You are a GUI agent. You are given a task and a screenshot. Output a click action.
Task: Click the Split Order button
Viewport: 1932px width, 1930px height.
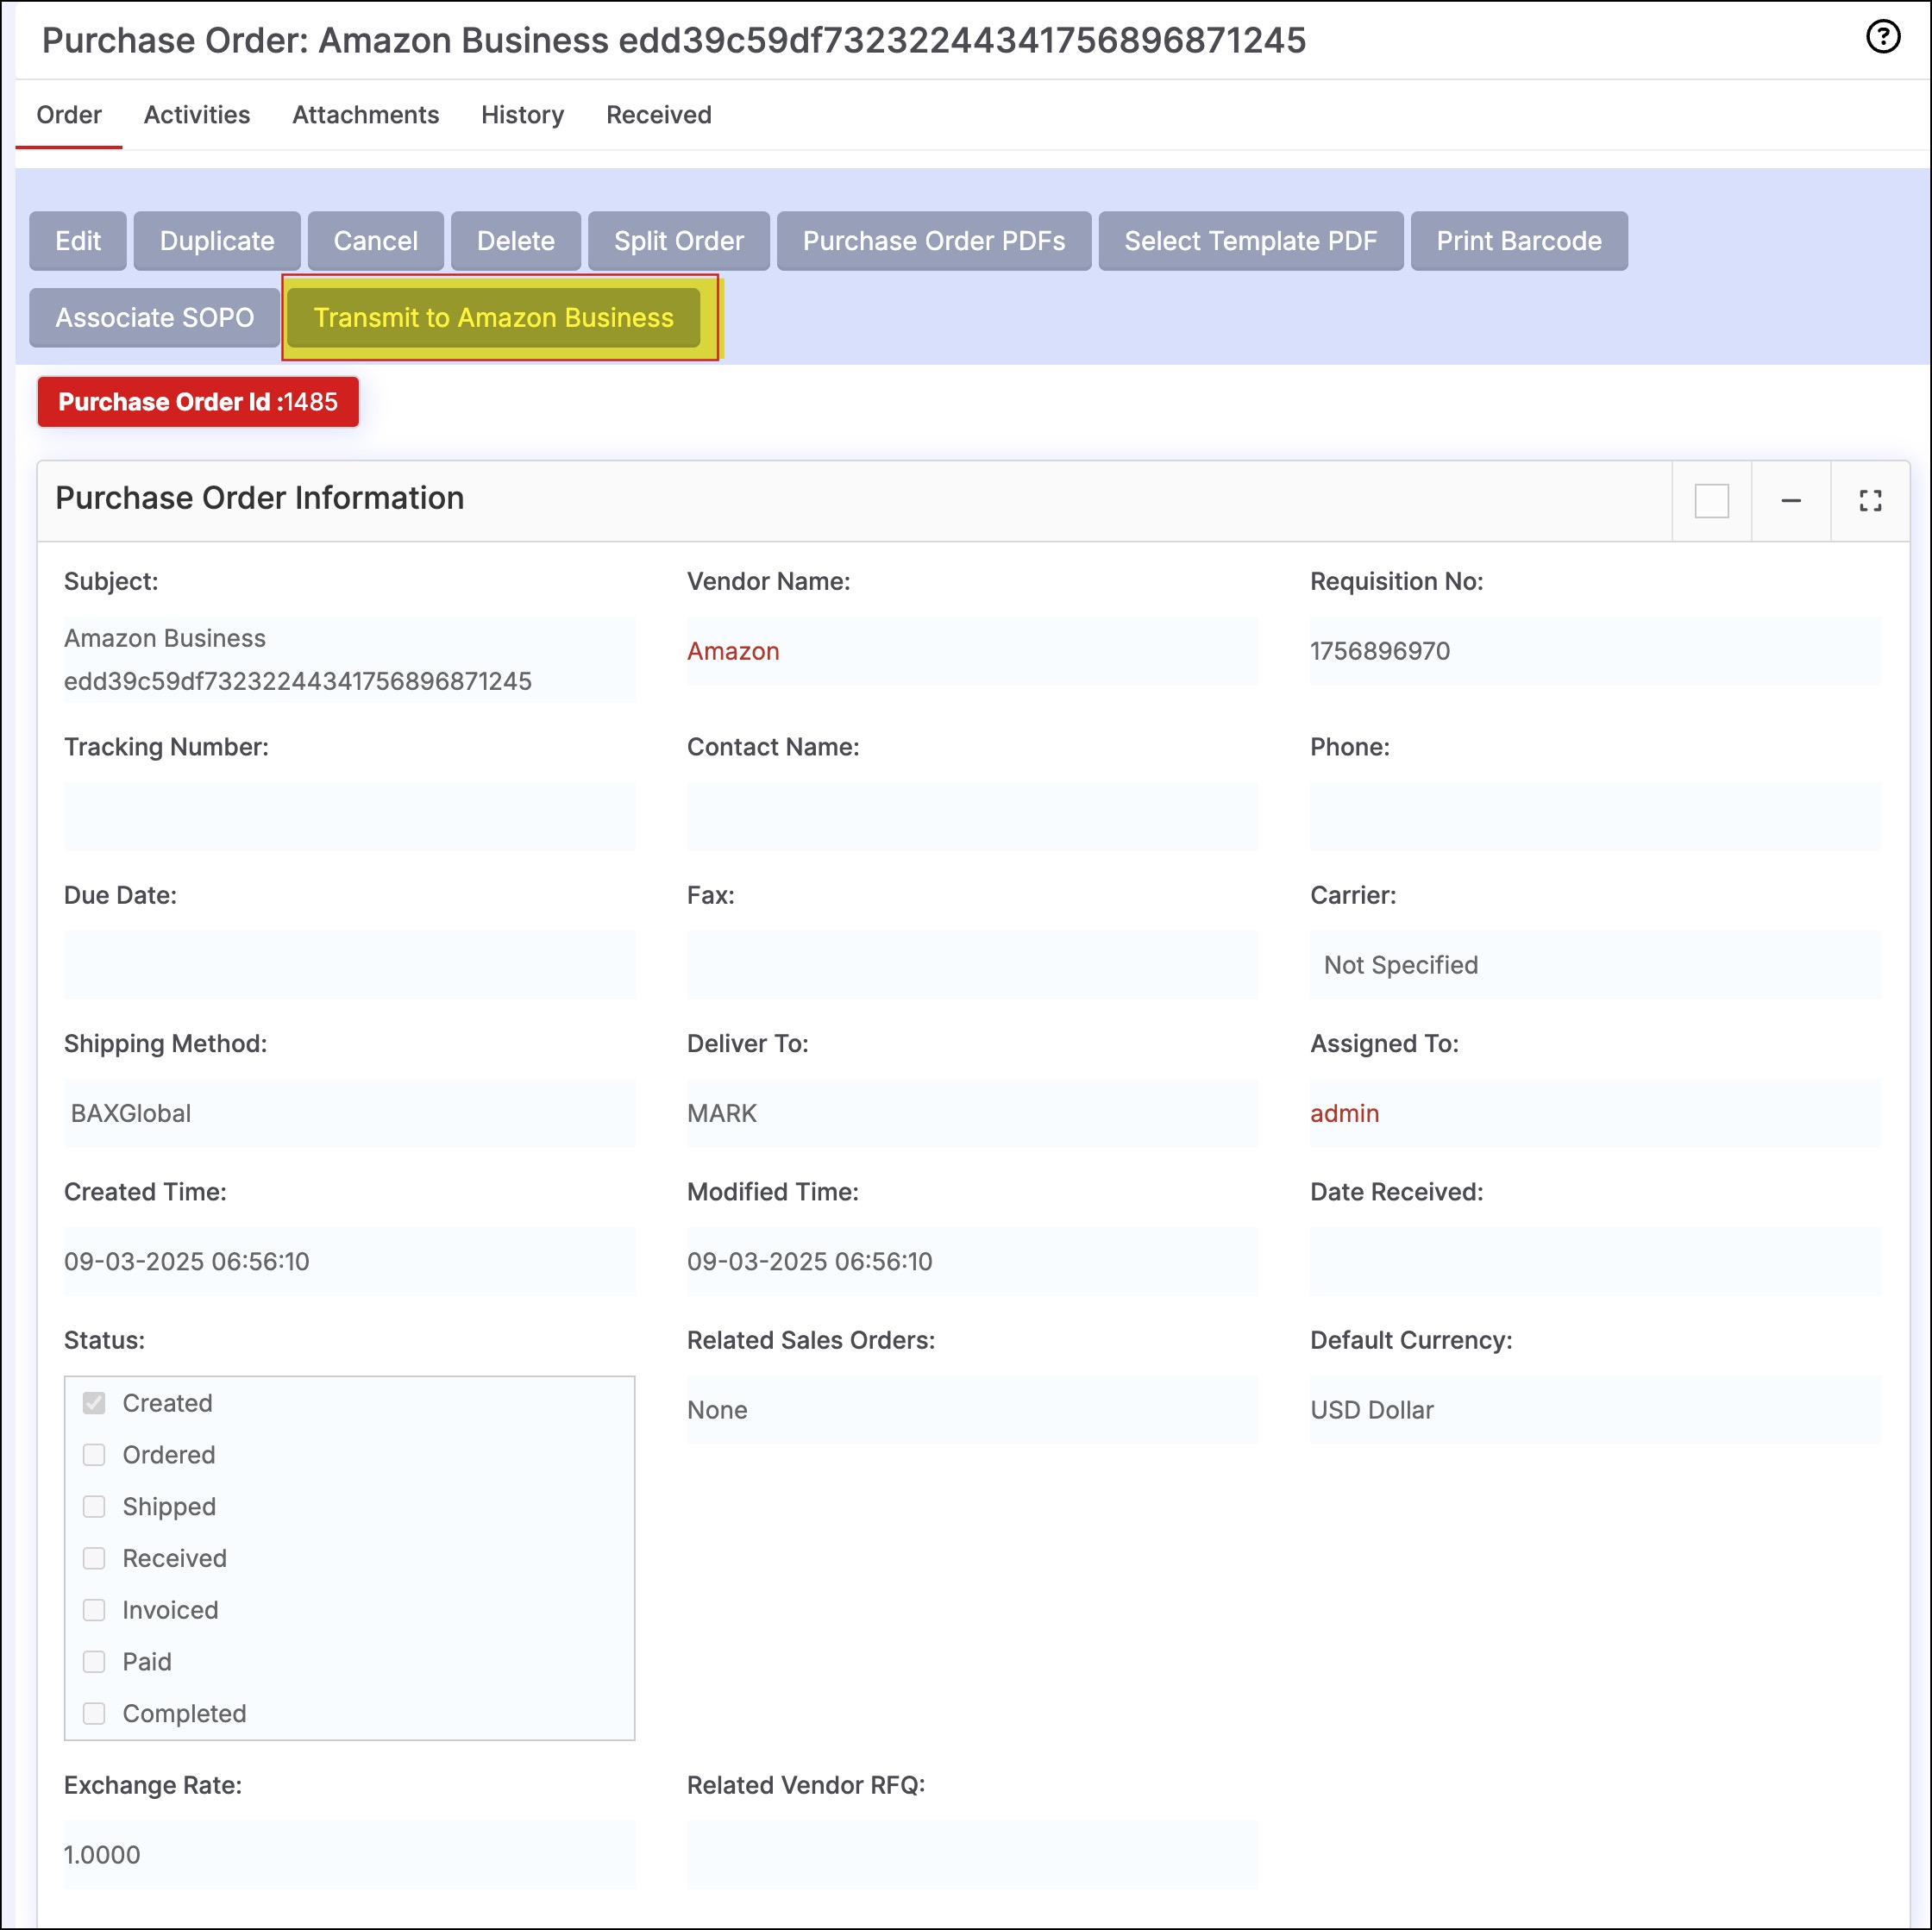678,241
